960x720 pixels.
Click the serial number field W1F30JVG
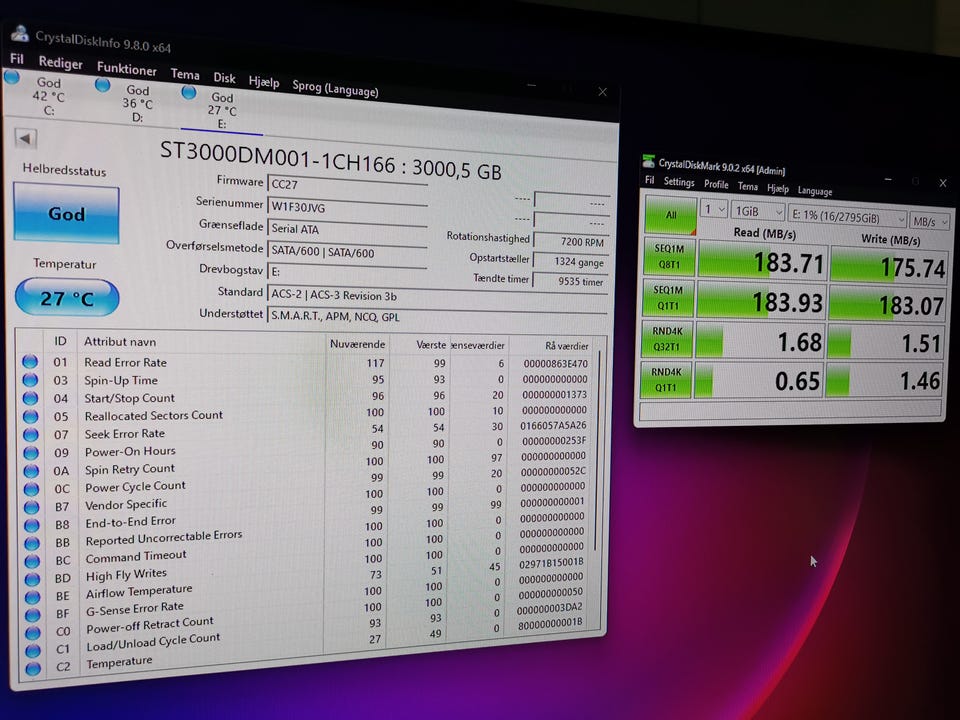pos(347,207)
